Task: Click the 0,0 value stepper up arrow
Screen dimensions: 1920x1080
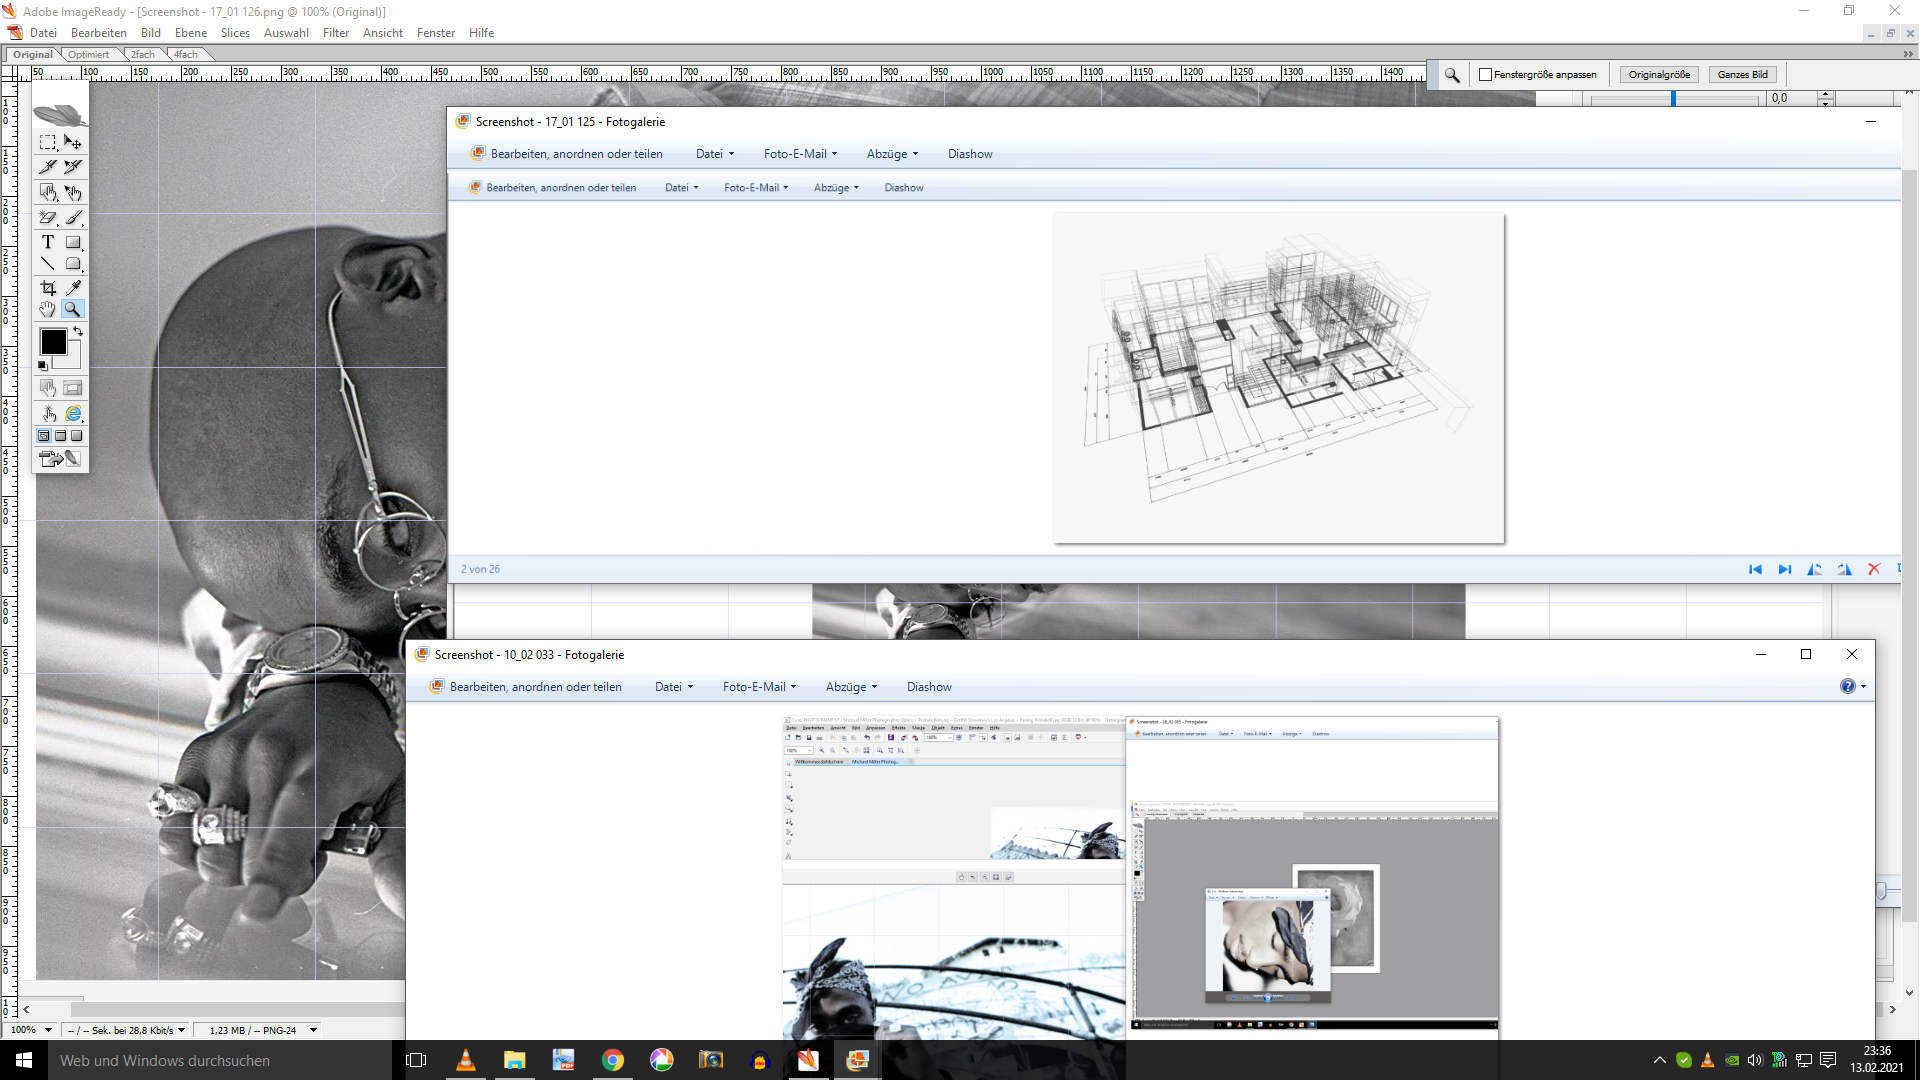Action: click(x=1826, y=94)
